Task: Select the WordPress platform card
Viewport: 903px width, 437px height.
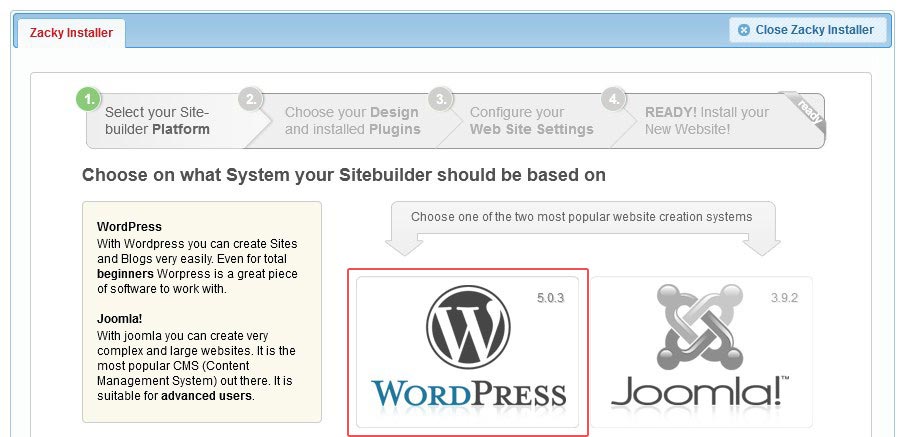Action: 468,352
